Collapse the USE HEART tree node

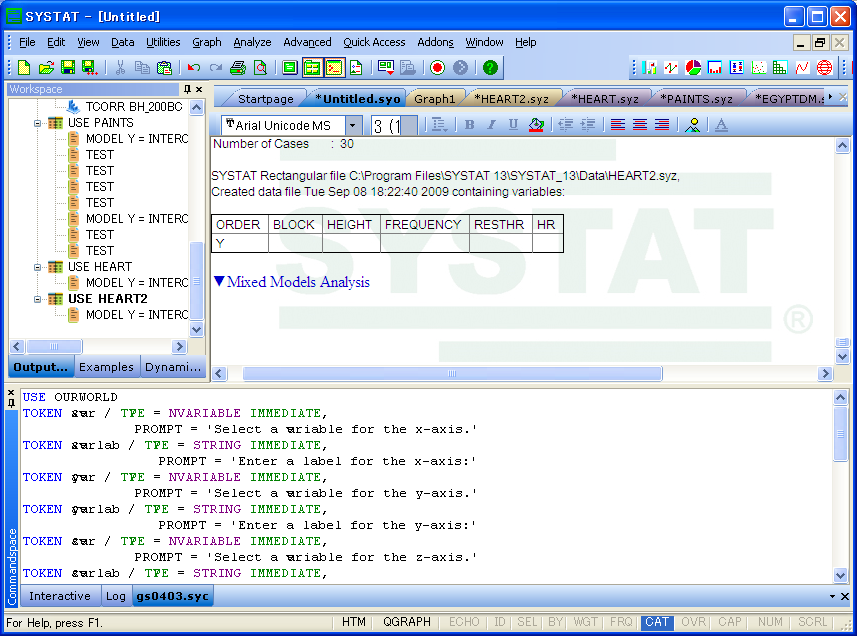pyautogui.click(x=37, y=267)
